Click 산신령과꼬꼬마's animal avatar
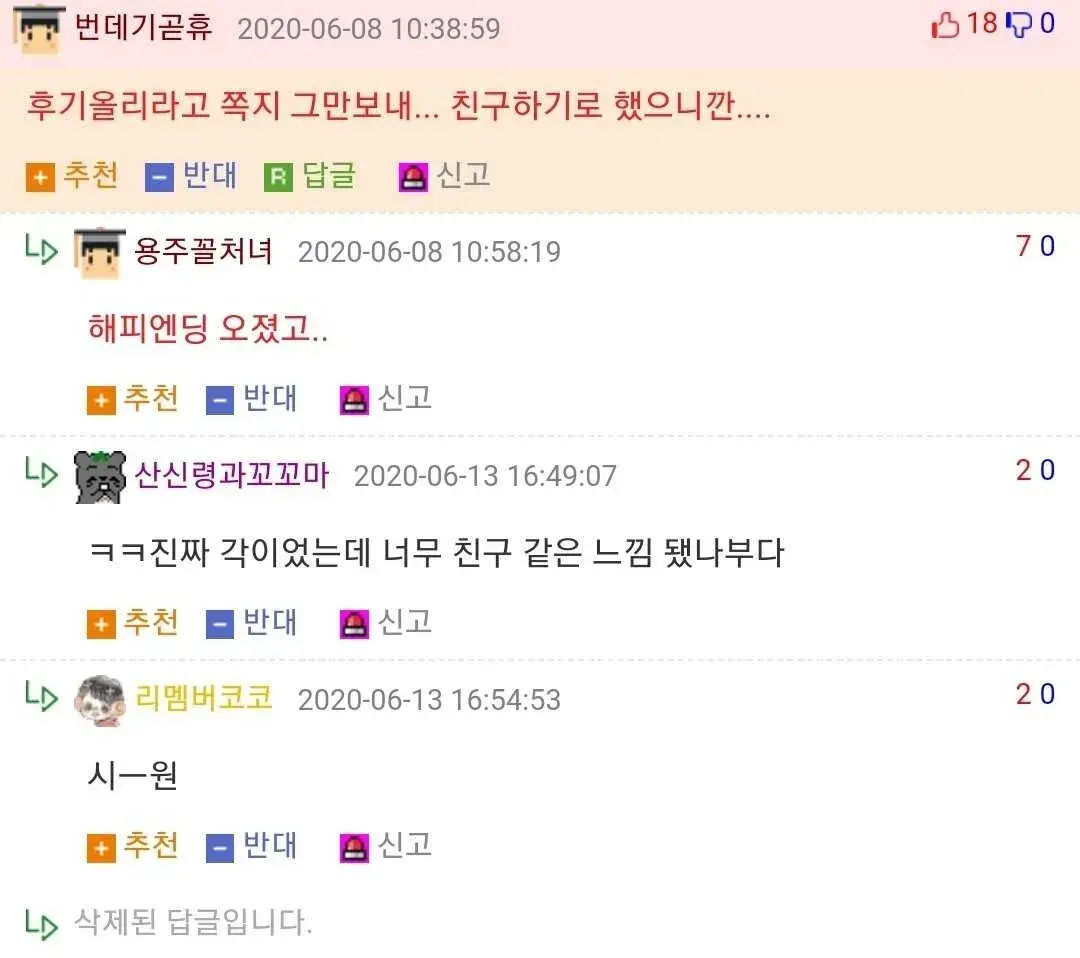 (x=100, y=477)
